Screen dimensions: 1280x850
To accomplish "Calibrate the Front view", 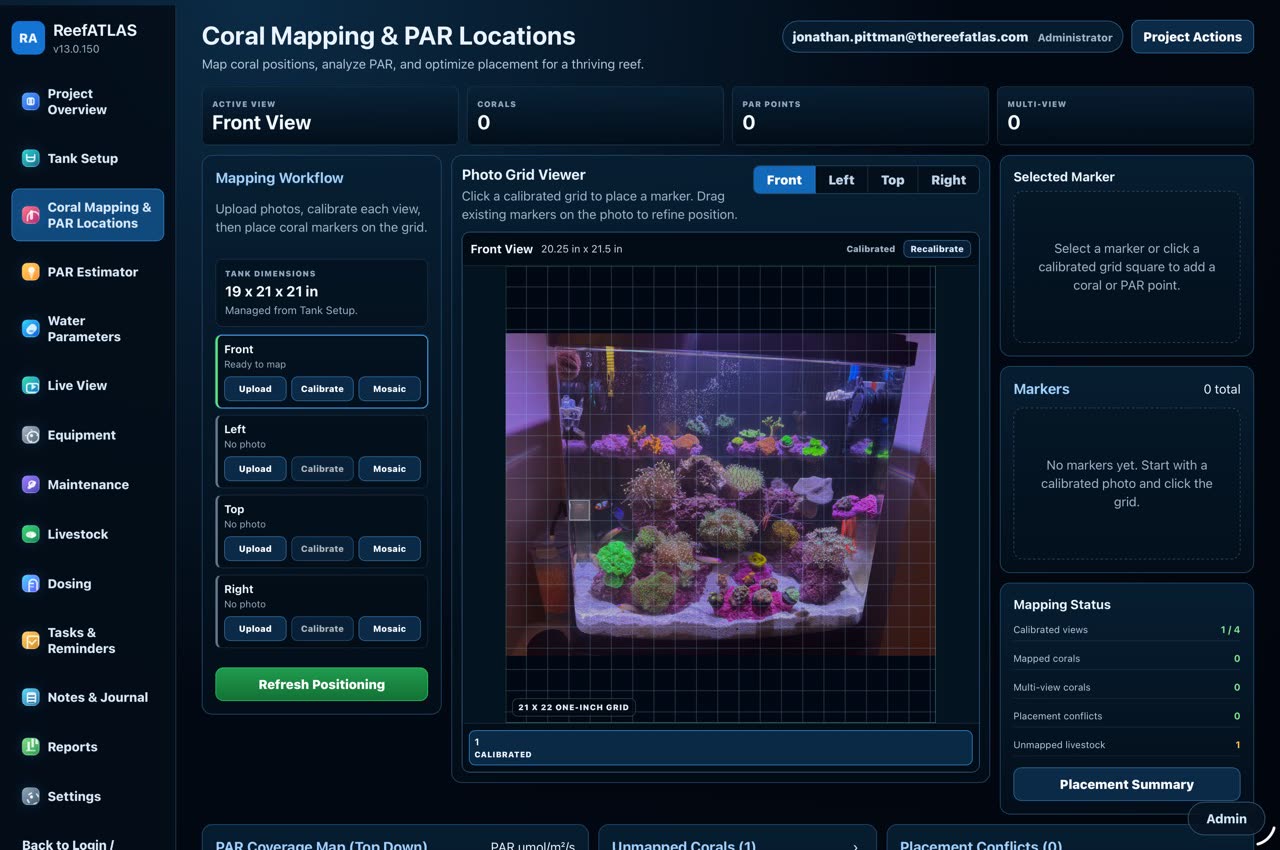I will coord(322,389).
